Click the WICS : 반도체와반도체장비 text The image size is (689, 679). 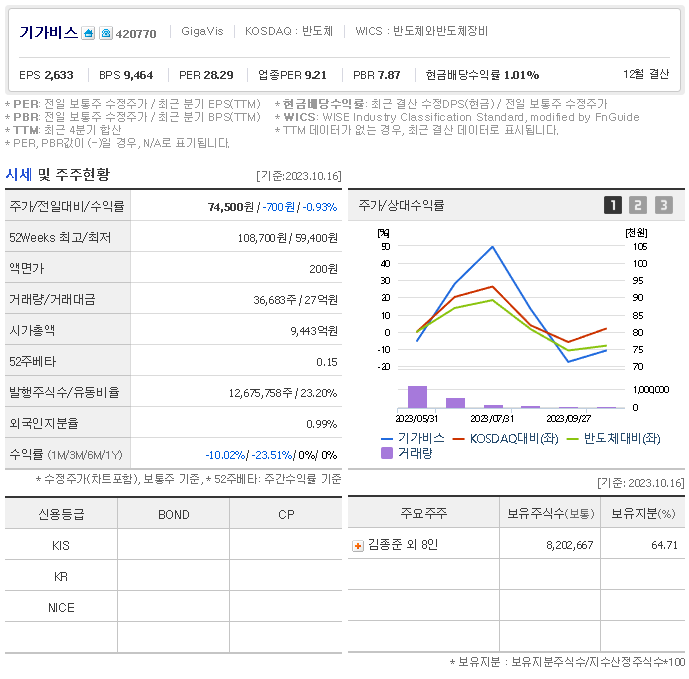[421, 31]
